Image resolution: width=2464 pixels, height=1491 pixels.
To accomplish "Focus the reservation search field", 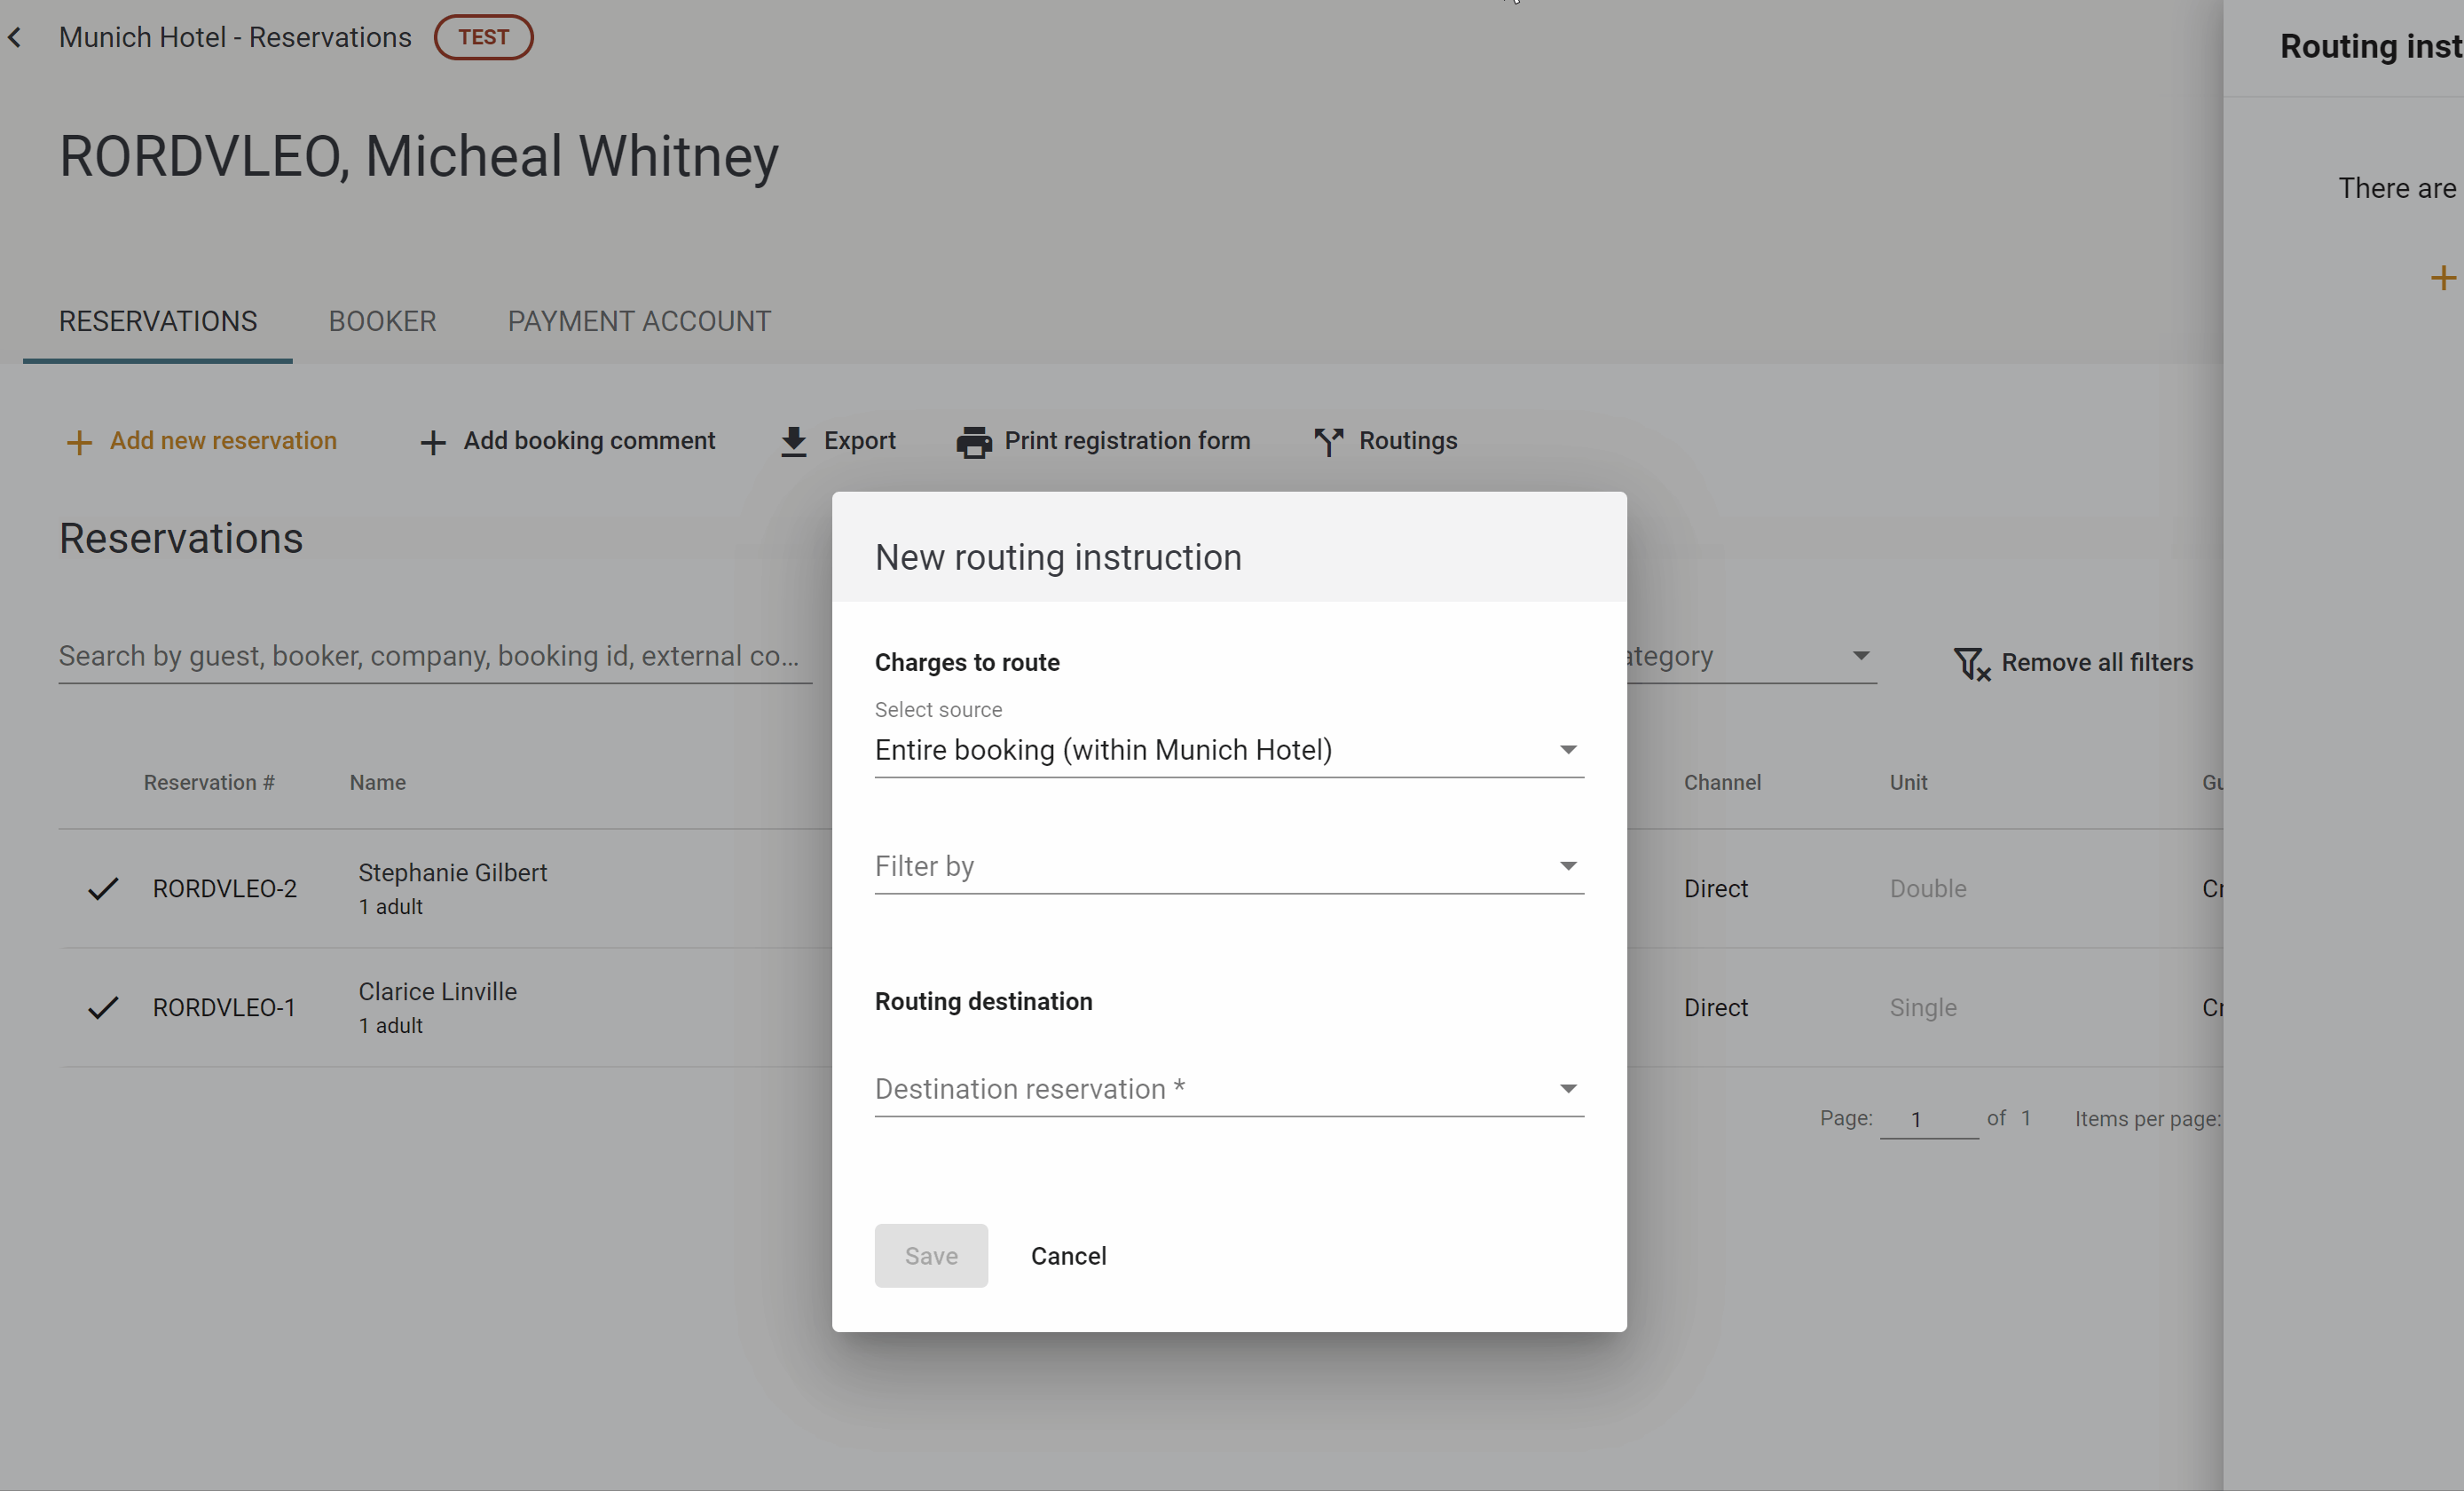I will [x=435, y=656].
